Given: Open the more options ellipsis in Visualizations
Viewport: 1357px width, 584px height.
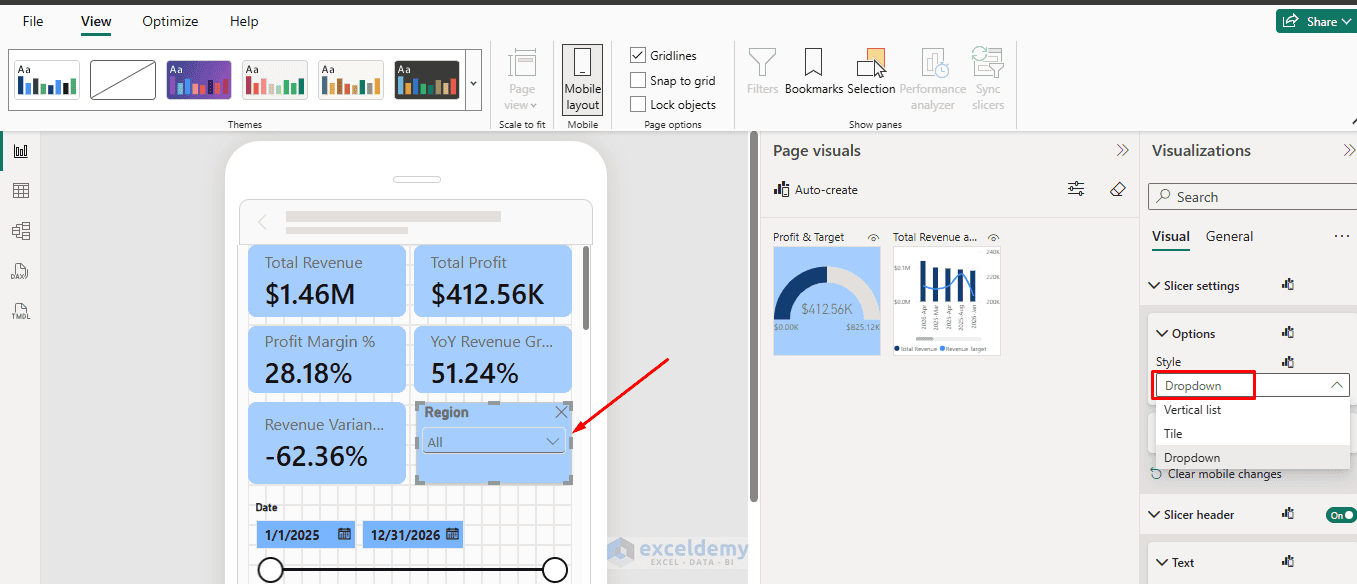Looking at the screenshot, I should pyautogui.click(x=1342, y=237).
